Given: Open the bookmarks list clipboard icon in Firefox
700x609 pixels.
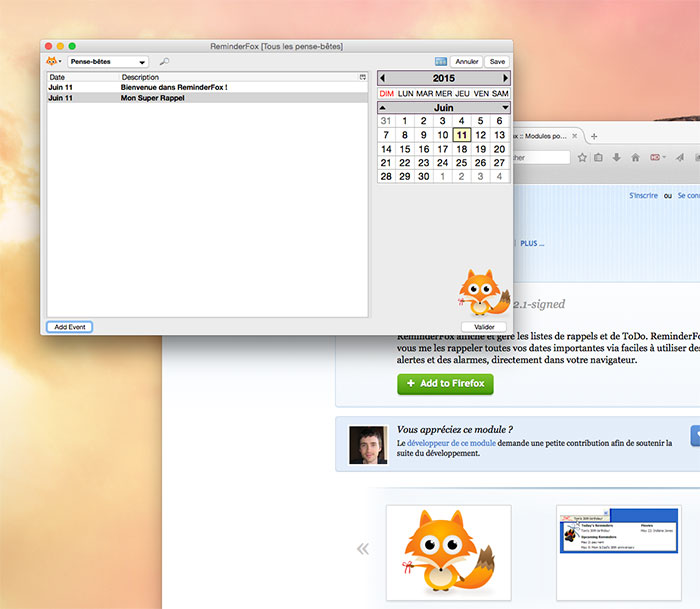Looking at the screenshot, I should click(x=599, y=157).
